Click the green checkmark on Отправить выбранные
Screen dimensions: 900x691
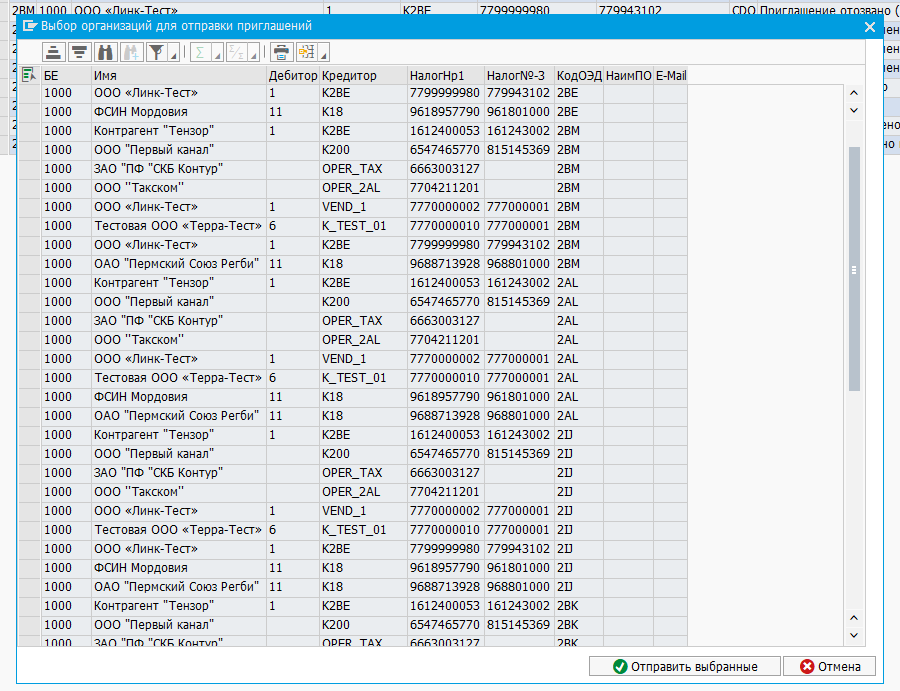coord(620,666)
